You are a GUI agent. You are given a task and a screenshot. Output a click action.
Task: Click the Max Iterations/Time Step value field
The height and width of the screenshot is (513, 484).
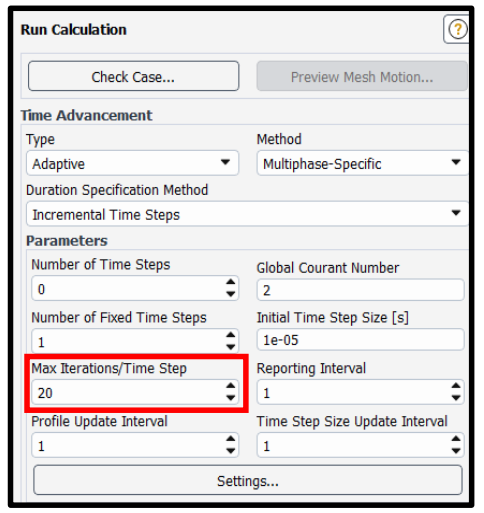pyautogui.click(x=128, y=392)
